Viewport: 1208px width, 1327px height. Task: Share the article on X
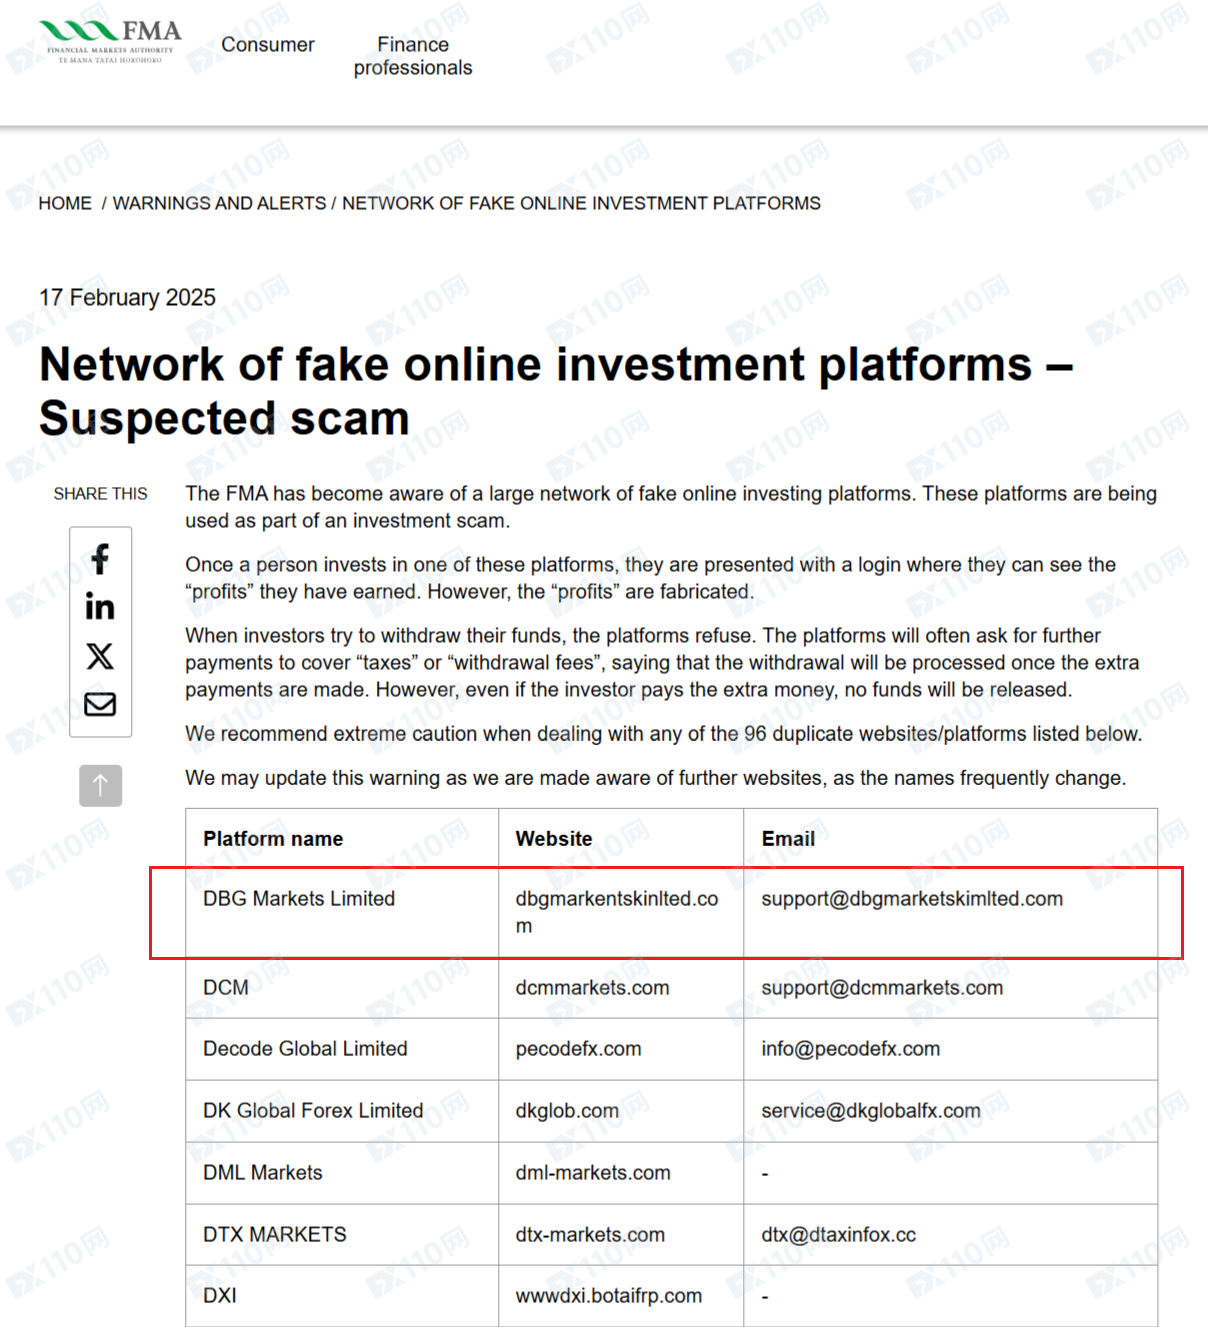(x=100, y=656)
